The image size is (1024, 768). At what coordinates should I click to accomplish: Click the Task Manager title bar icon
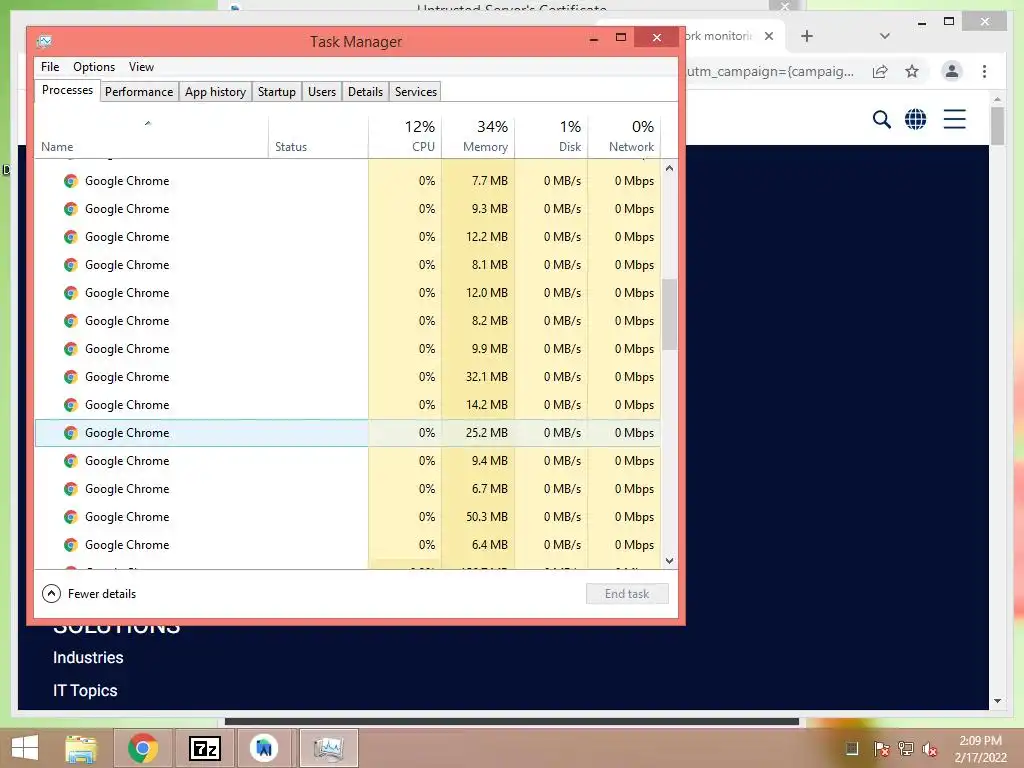click(44, 41)
